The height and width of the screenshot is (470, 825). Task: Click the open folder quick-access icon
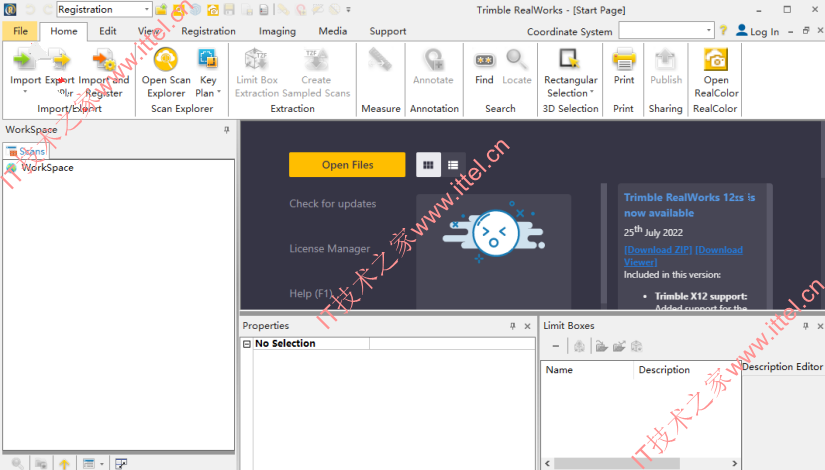pyautogui.click(x=161, y=9)
